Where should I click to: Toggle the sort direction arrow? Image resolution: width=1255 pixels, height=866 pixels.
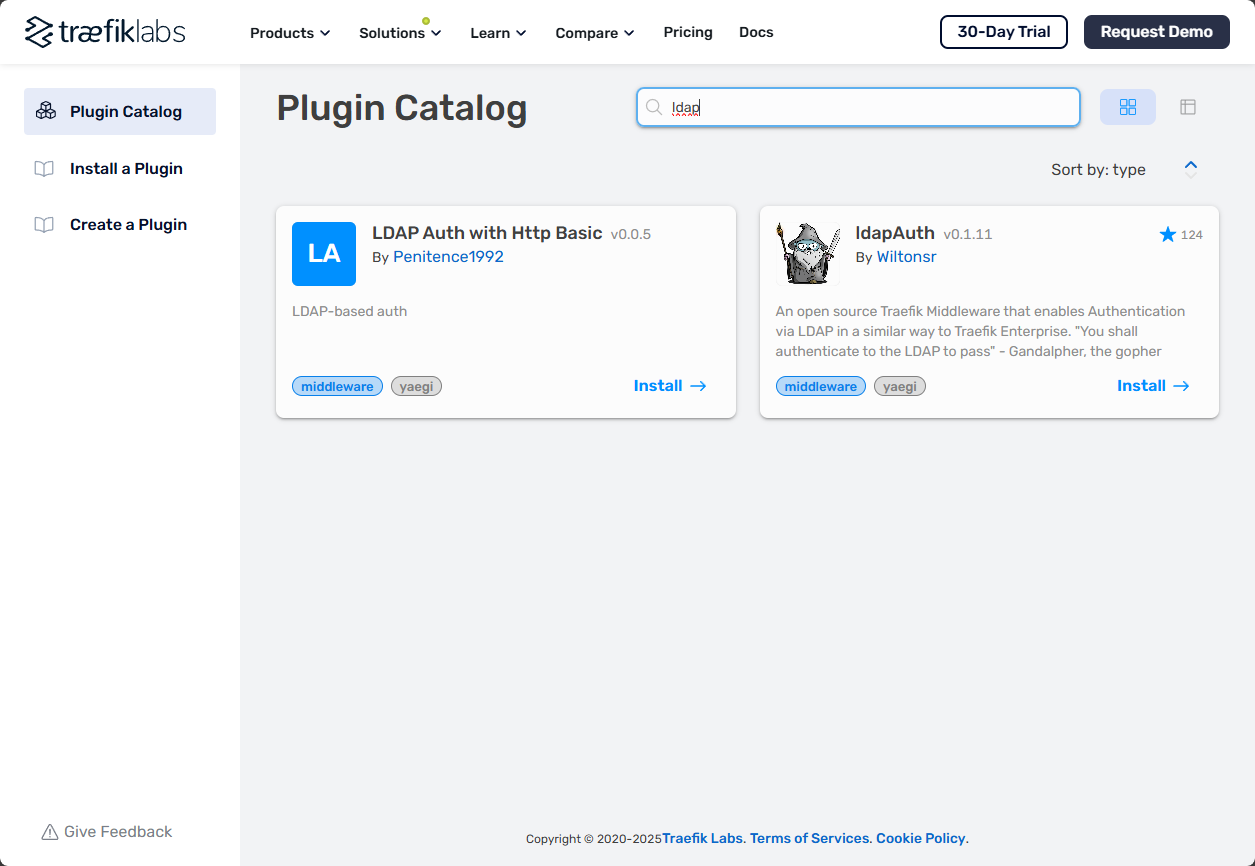[x=1190, y=169]
